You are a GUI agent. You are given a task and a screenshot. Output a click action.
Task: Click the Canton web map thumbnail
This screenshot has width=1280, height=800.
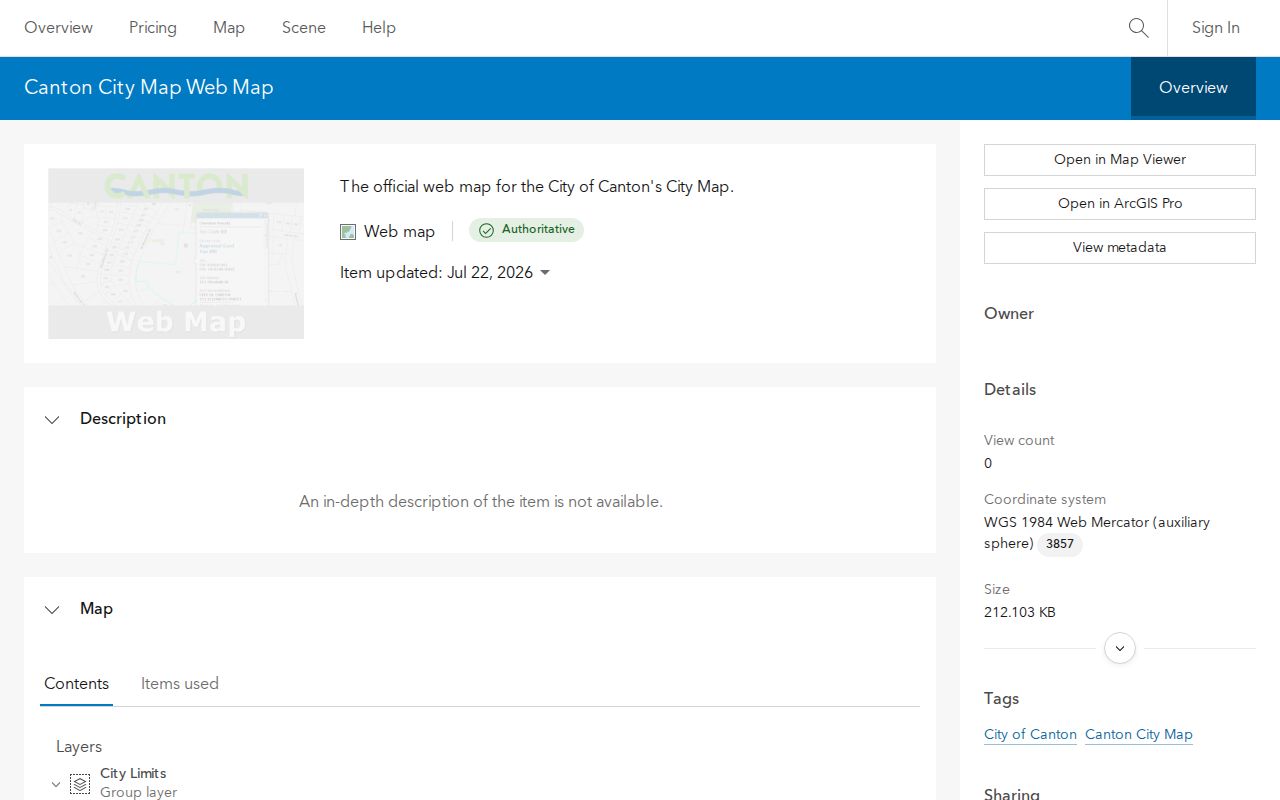pos(176,253)
